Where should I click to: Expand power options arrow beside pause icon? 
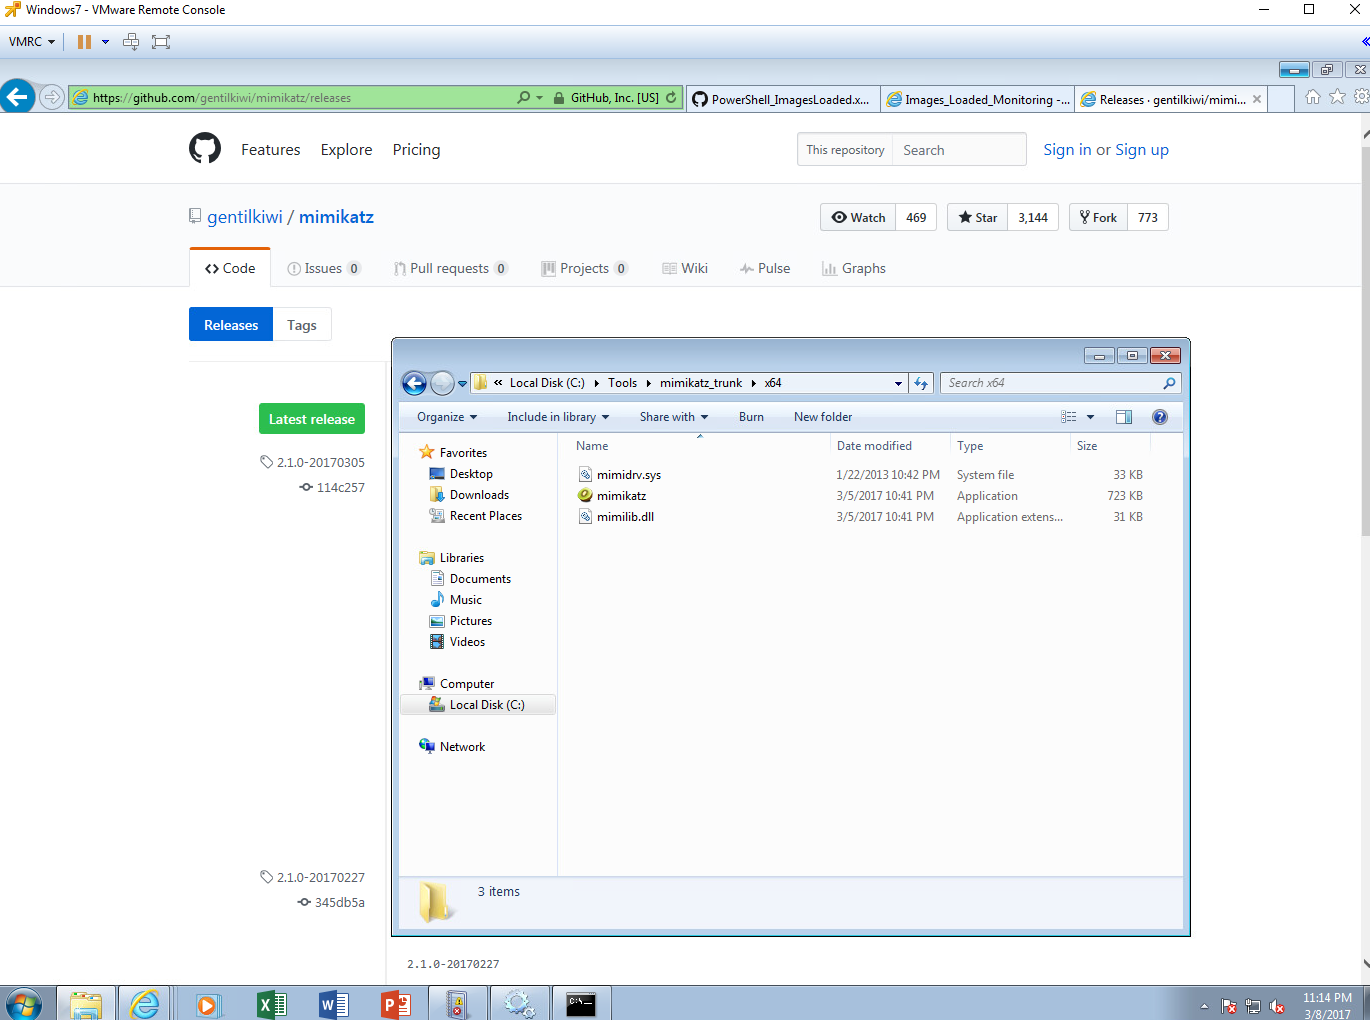tap(105, 42)
